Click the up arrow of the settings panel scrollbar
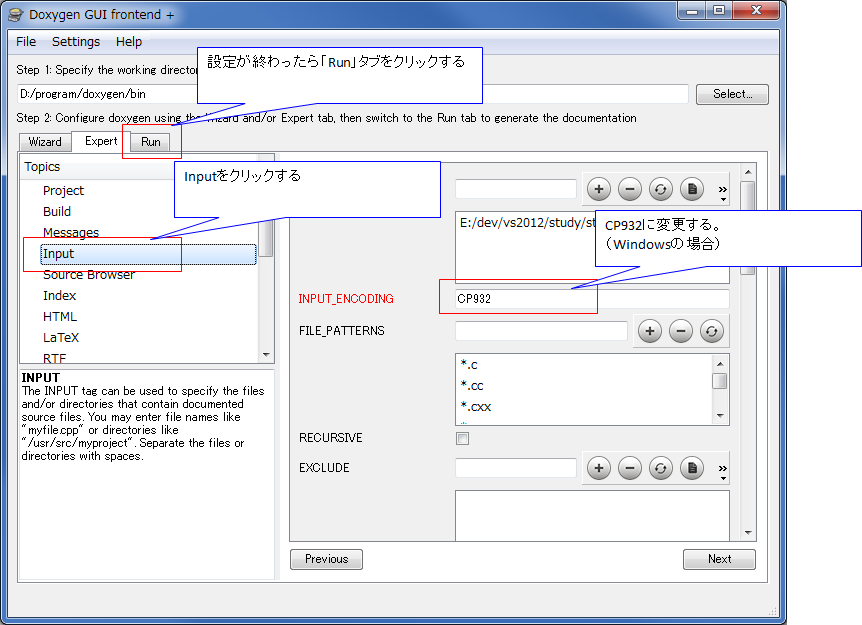The width and height of the screenshot is (862, 625). pyautogui.click(x=748, y=173)
